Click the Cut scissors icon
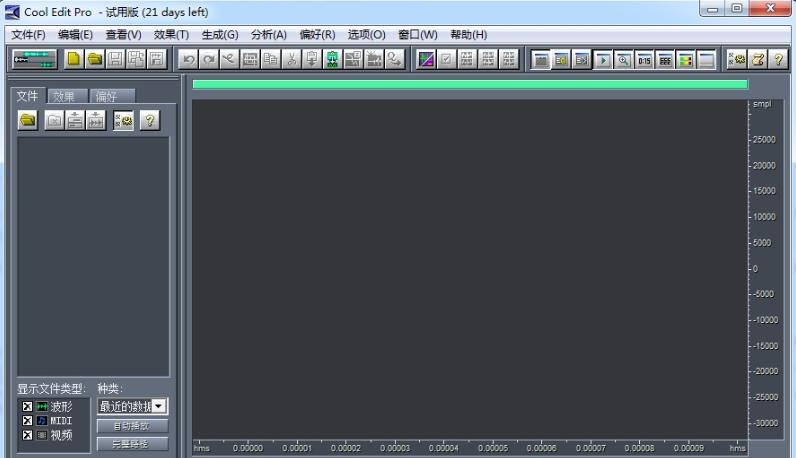 291,59
